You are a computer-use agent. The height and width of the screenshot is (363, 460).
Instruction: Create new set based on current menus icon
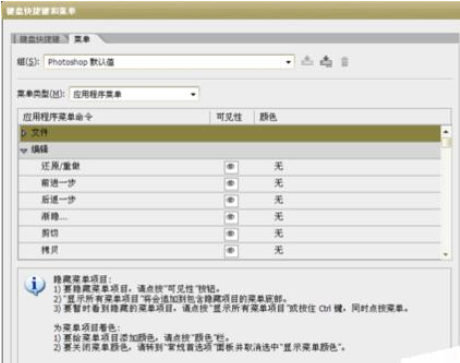pos(326,62)
